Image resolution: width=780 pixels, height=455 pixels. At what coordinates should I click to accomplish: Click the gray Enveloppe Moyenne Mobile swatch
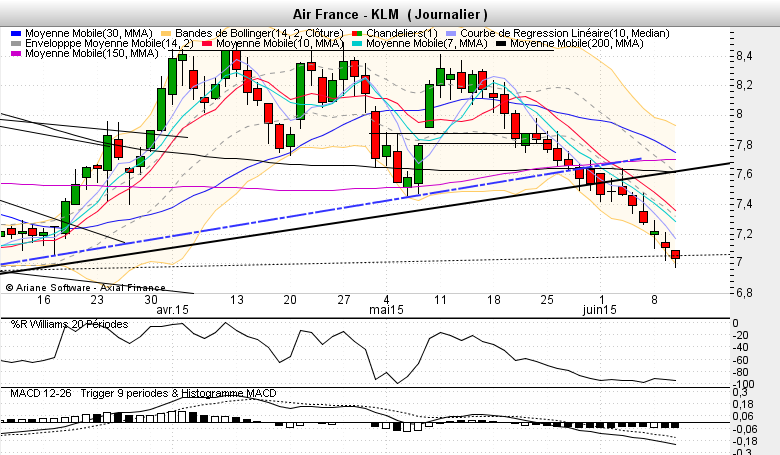pos(16,43)
